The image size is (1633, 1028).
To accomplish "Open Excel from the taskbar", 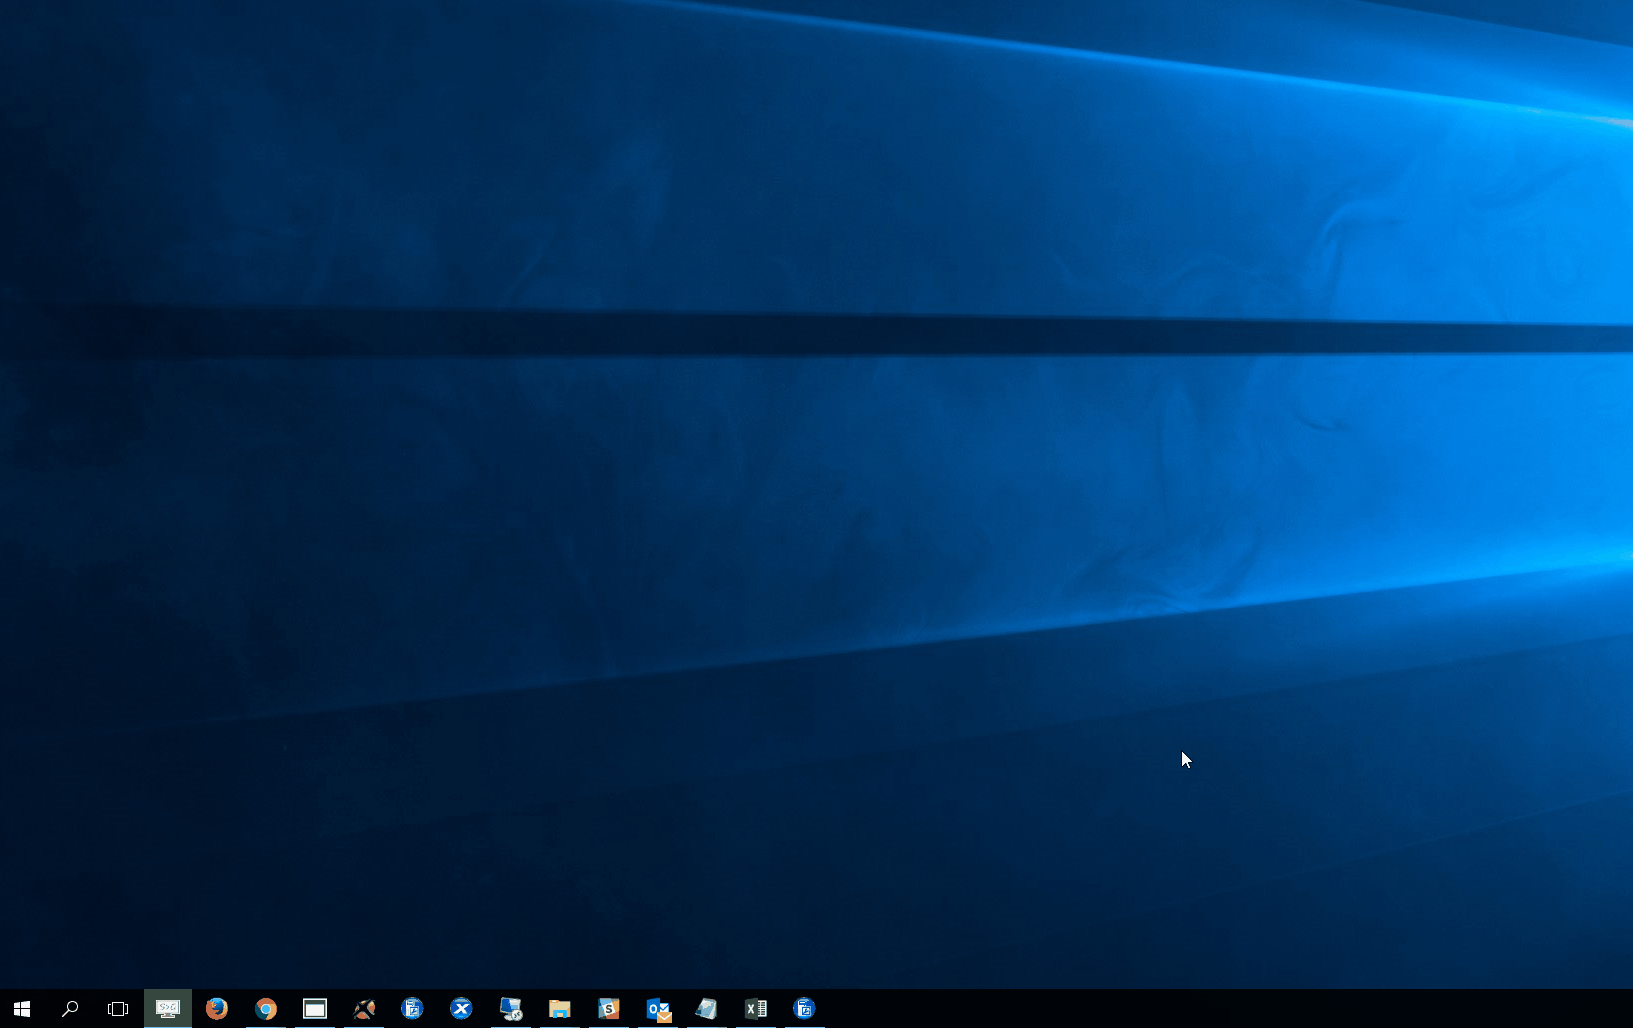I will (x=756, y=1009).
